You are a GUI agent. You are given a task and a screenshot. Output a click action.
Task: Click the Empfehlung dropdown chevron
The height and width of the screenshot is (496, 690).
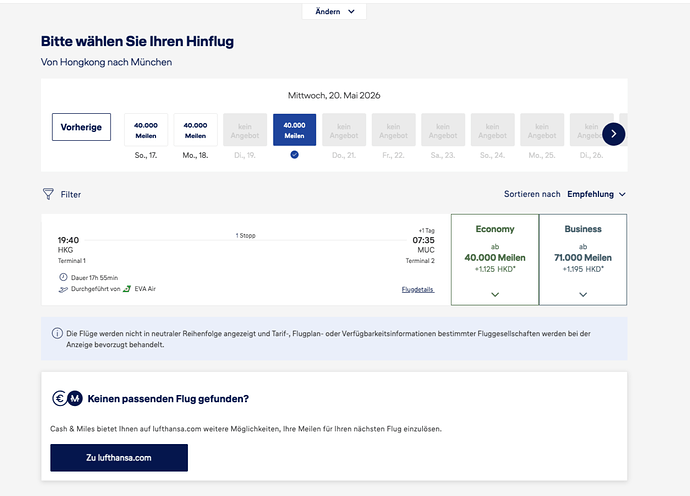[x=622, y=195]
